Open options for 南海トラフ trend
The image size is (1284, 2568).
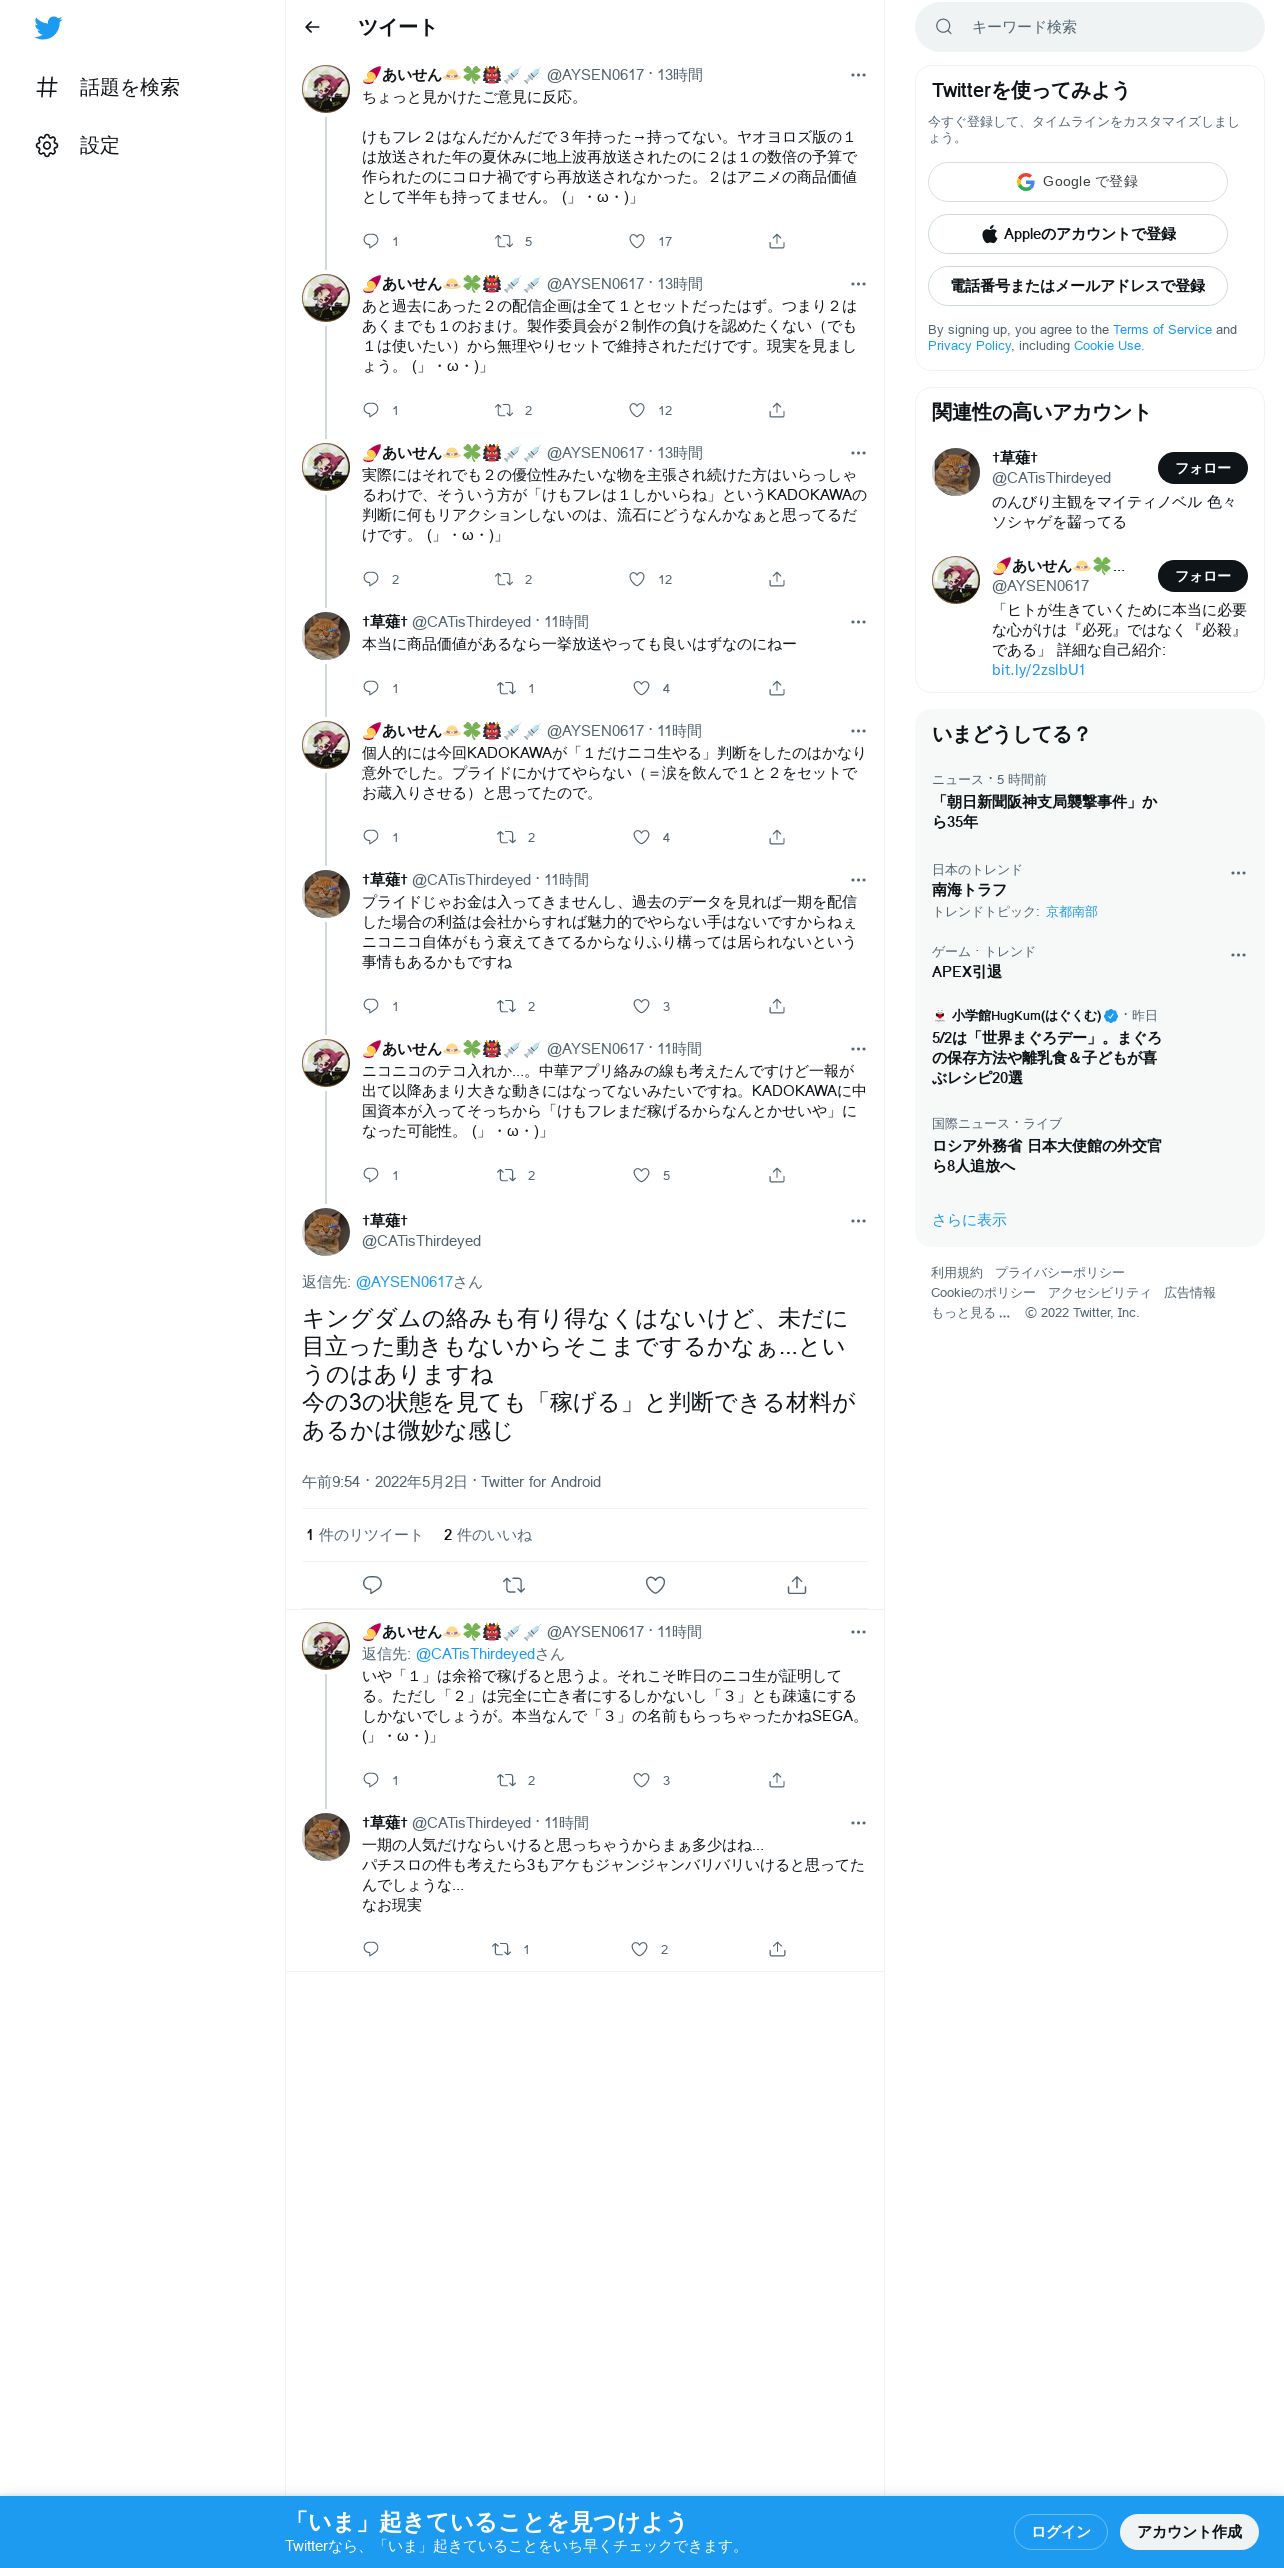[1238, 873]
